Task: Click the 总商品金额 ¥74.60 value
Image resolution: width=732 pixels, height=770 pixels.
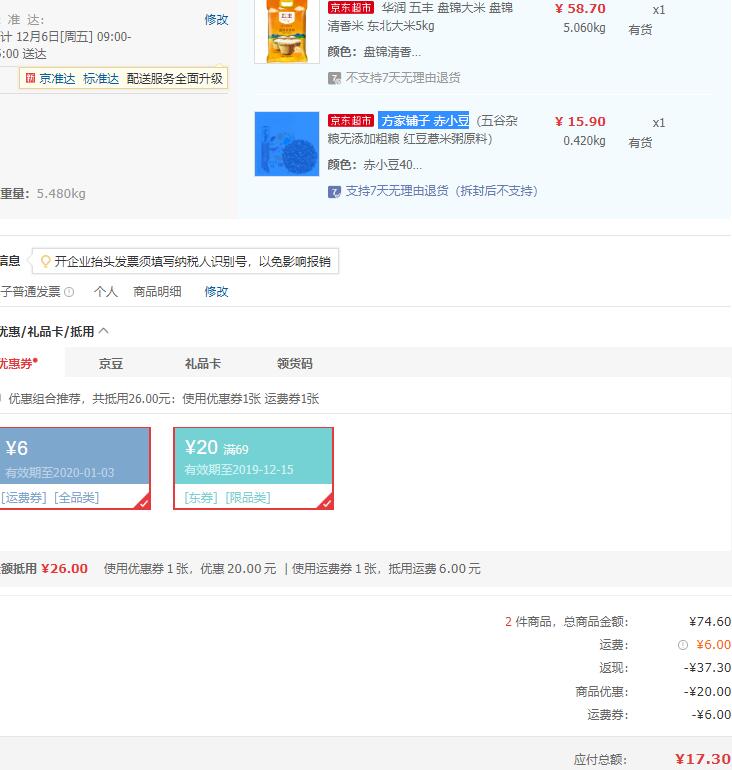Action: coord(710,622)
